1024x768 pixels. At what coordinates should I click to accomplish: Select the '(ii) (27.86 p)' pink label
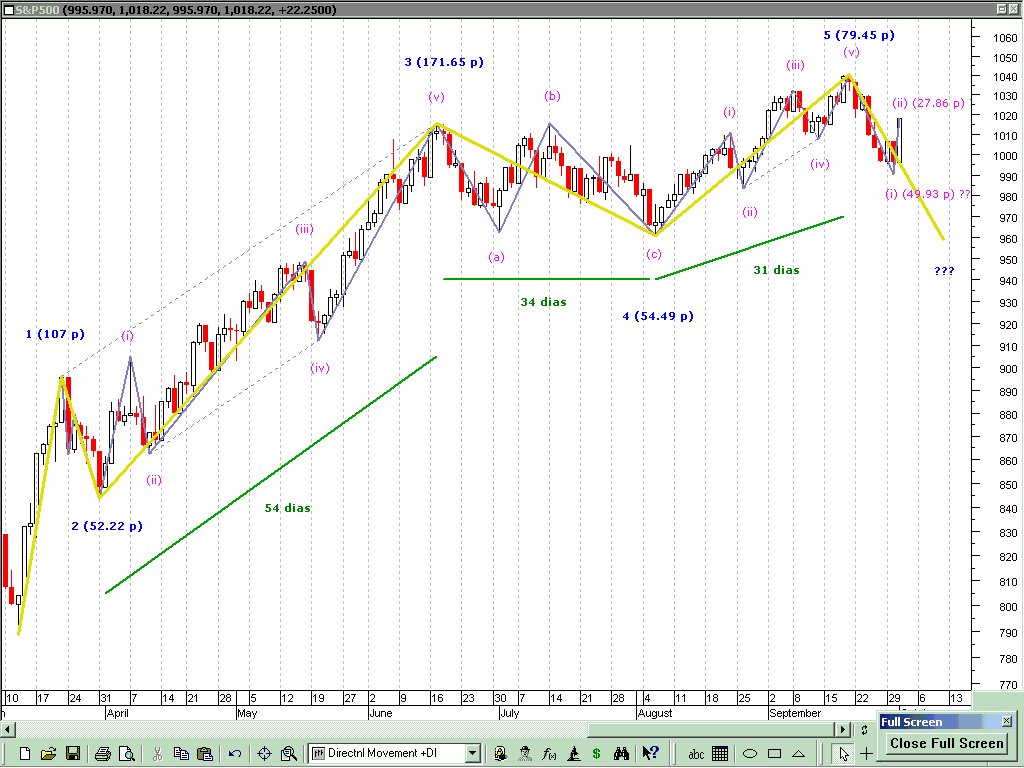click(929, 103)
